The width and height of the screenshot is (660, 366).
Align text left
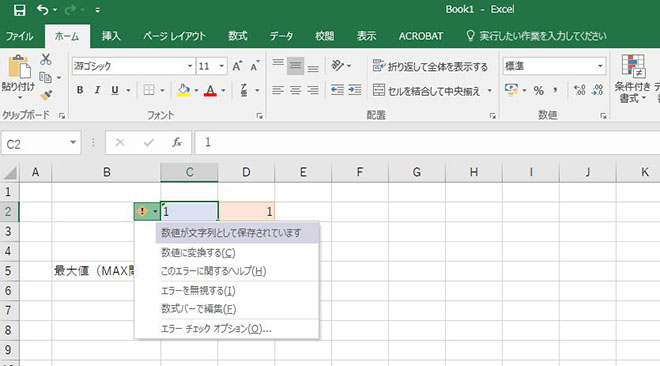pos(278,90)
